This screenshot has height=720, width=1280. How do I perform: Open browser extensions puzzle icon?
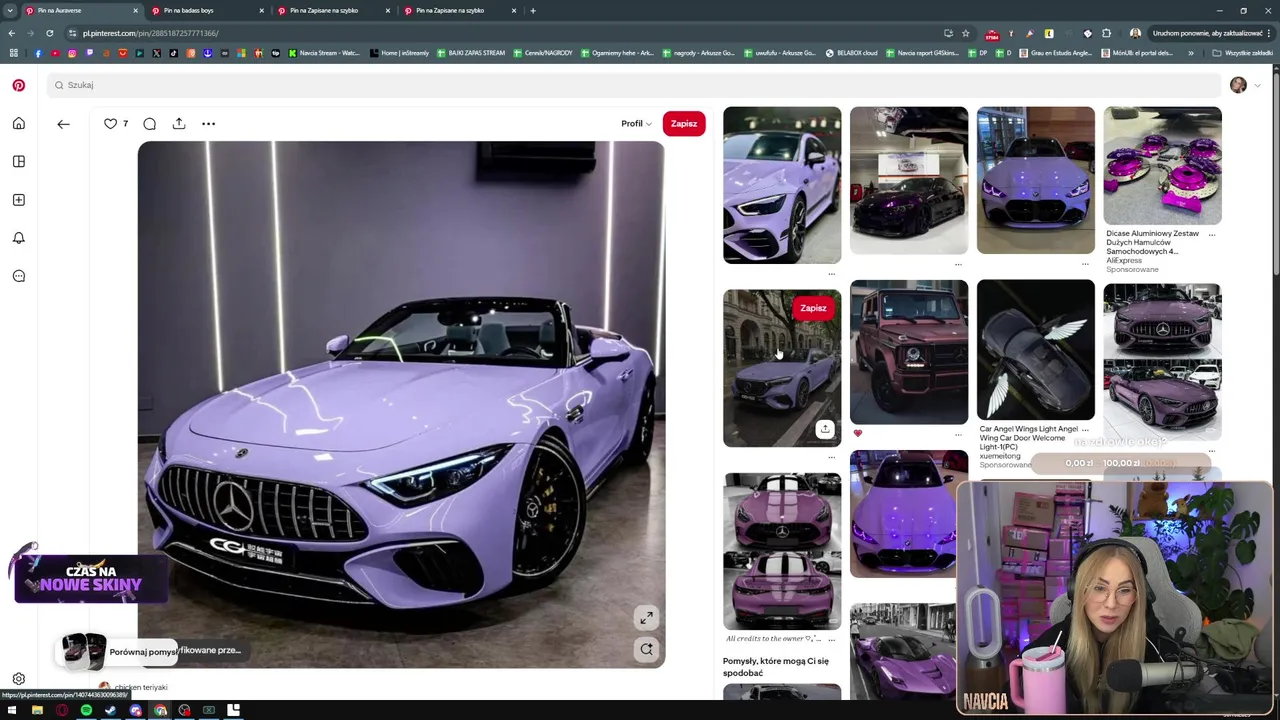[1106, 33]
